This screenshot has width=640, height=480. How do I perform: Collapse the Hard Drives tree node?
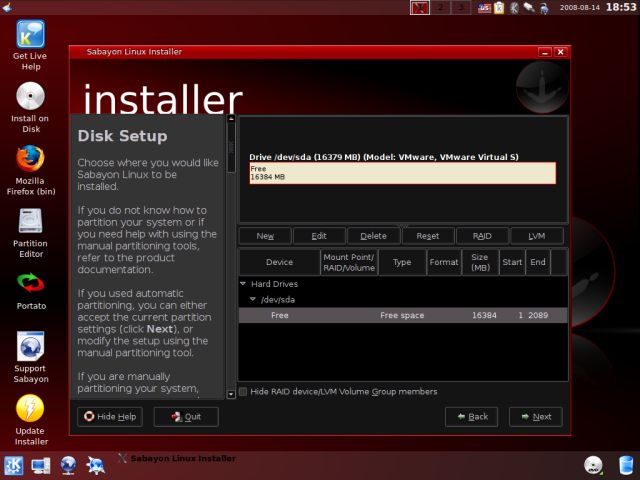point(243,284)
